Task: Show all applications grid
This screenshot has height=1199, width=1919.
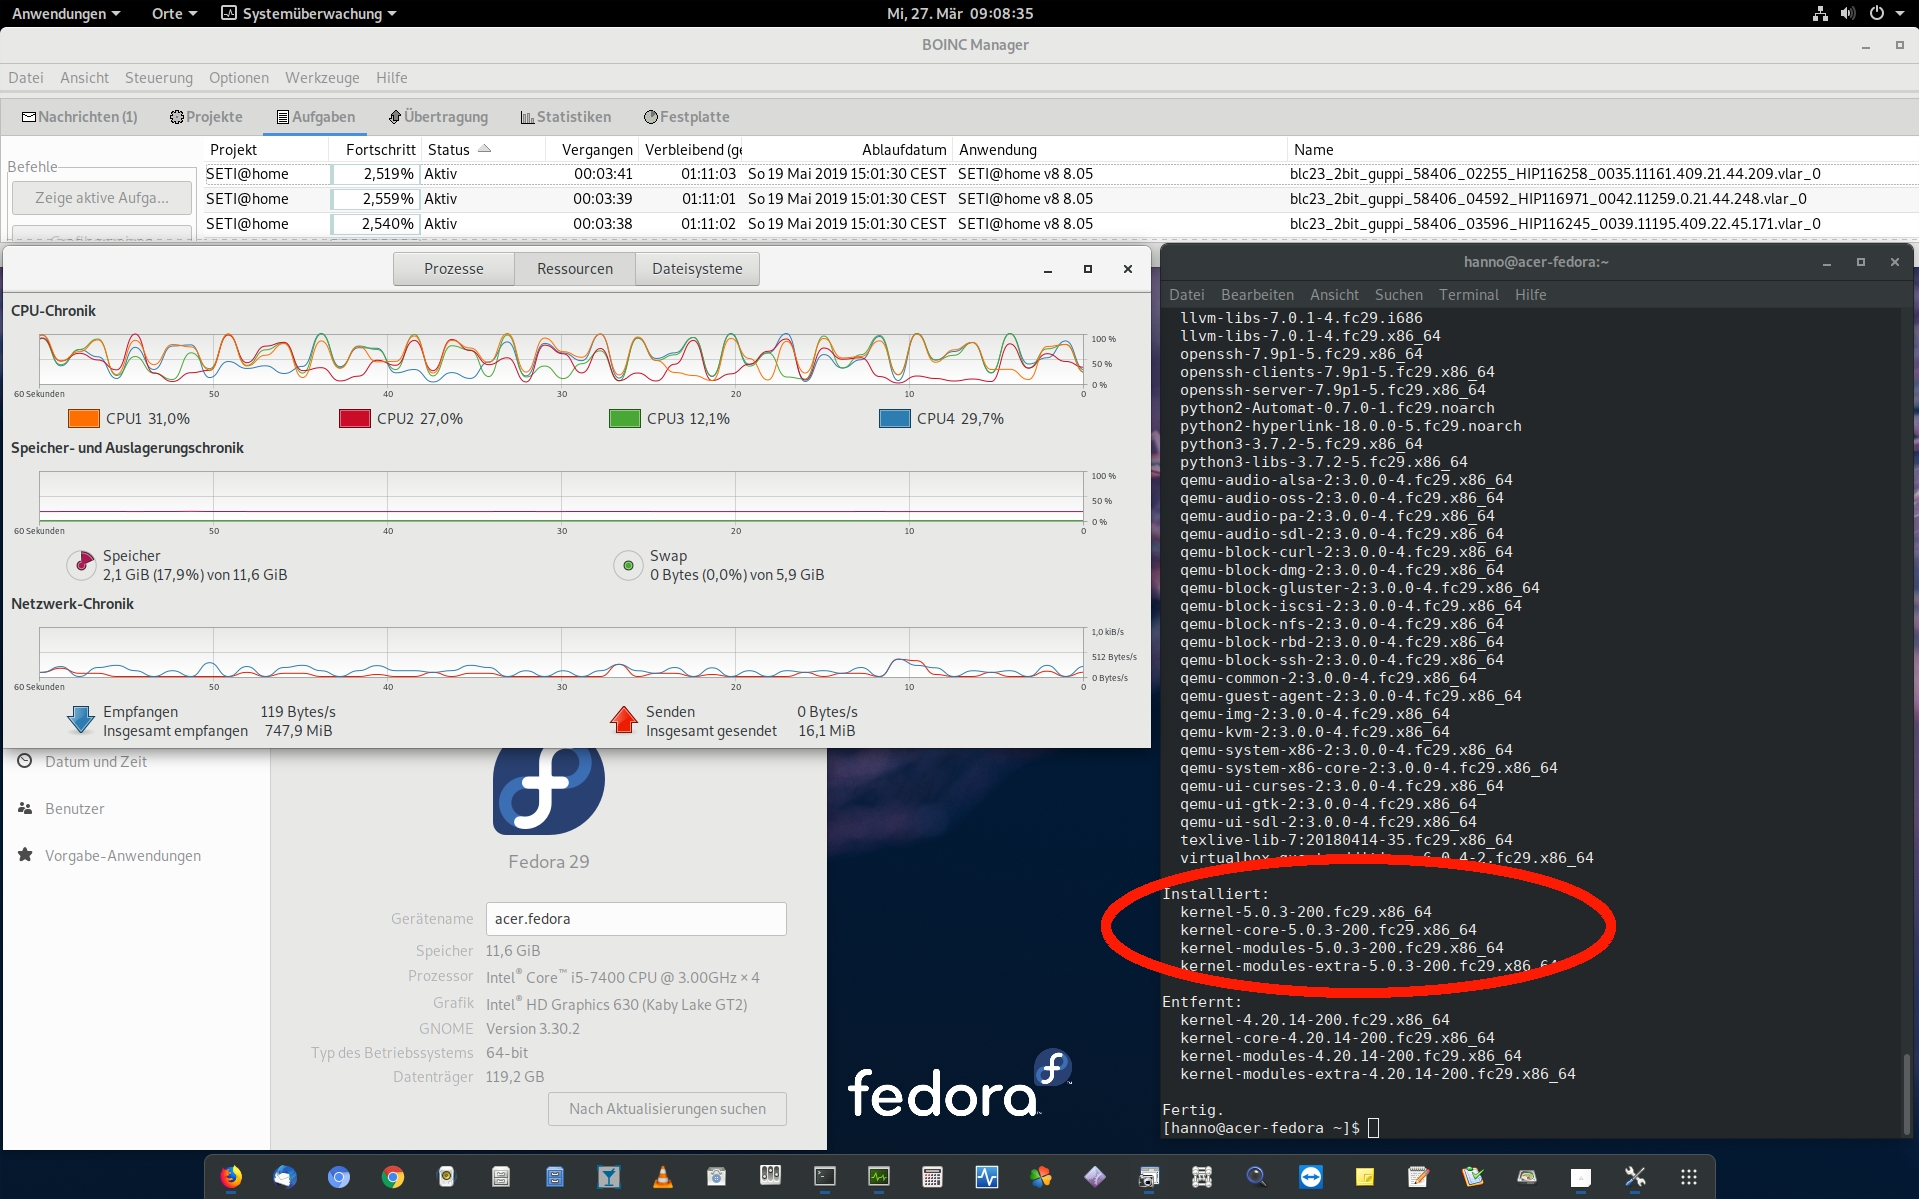Action: [x=1688, y=1177]
